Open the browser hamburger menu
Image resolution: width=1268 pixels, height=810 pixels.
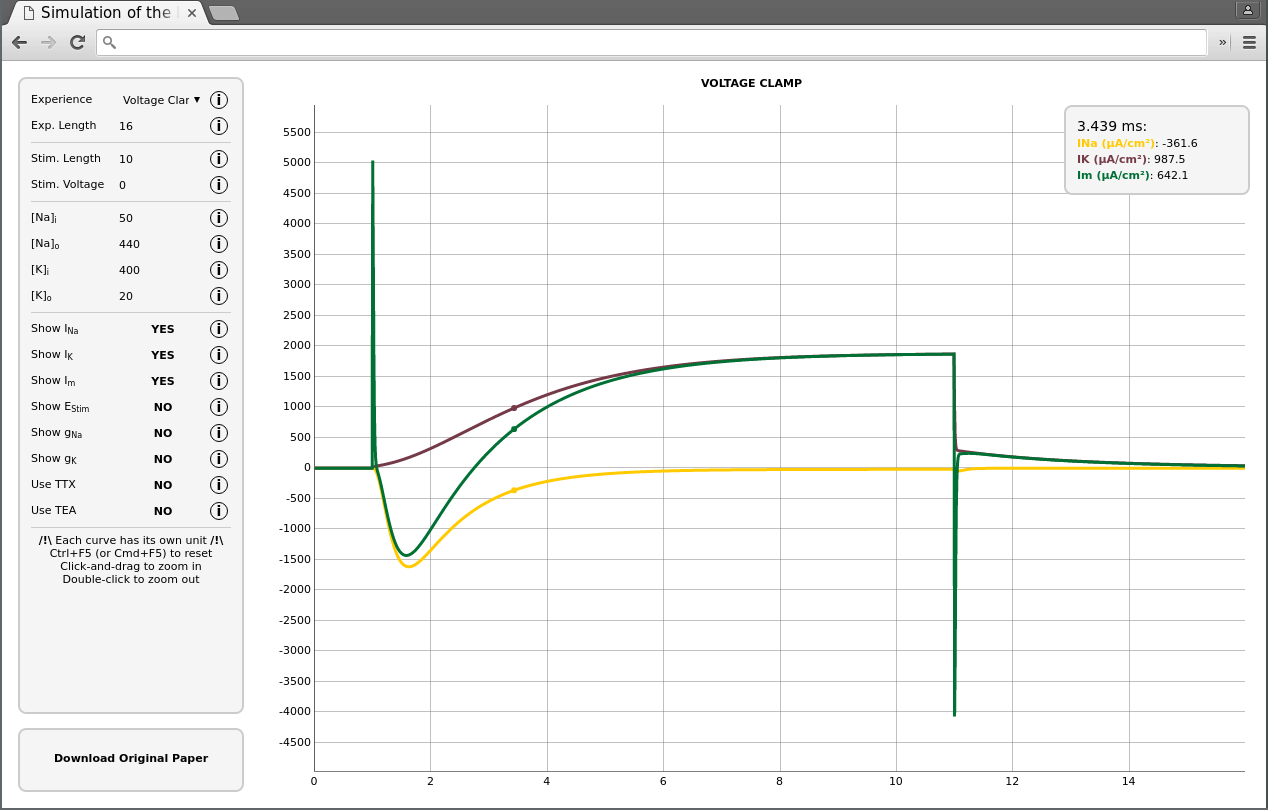(x=1249, y=42)
